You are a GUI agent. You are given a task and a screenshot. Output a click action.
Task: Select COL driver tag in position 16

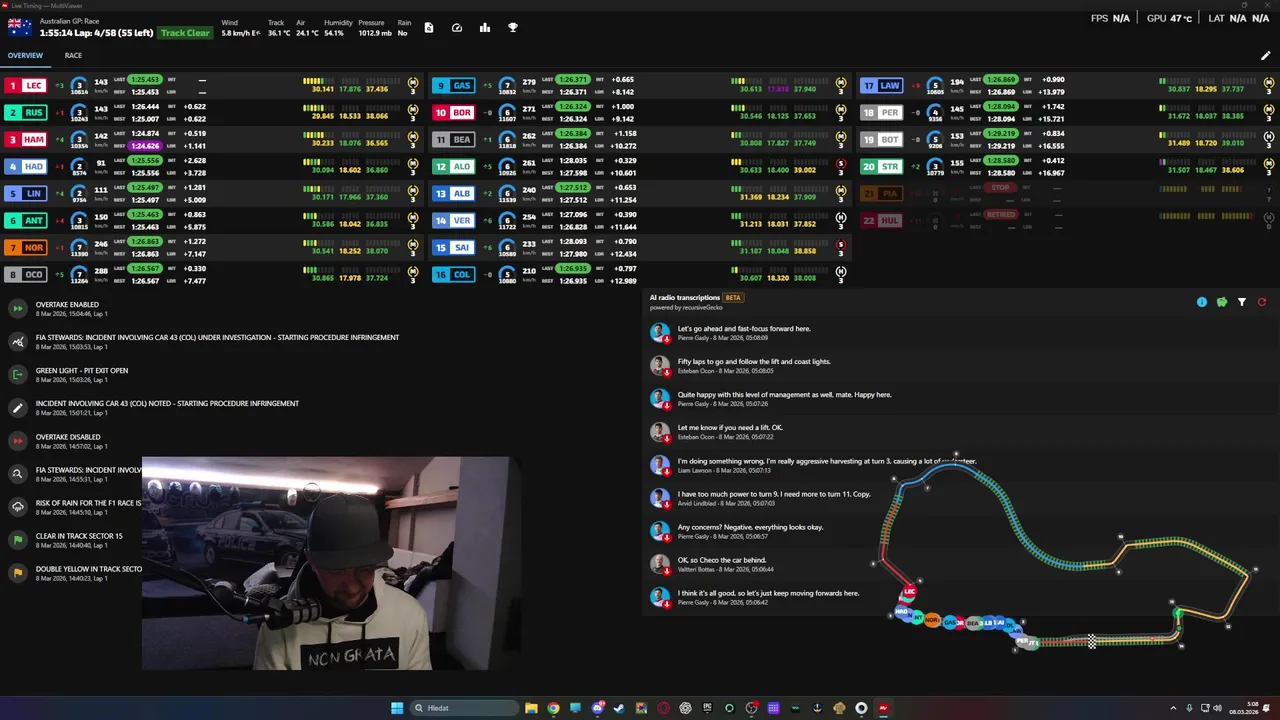point(454,274)
